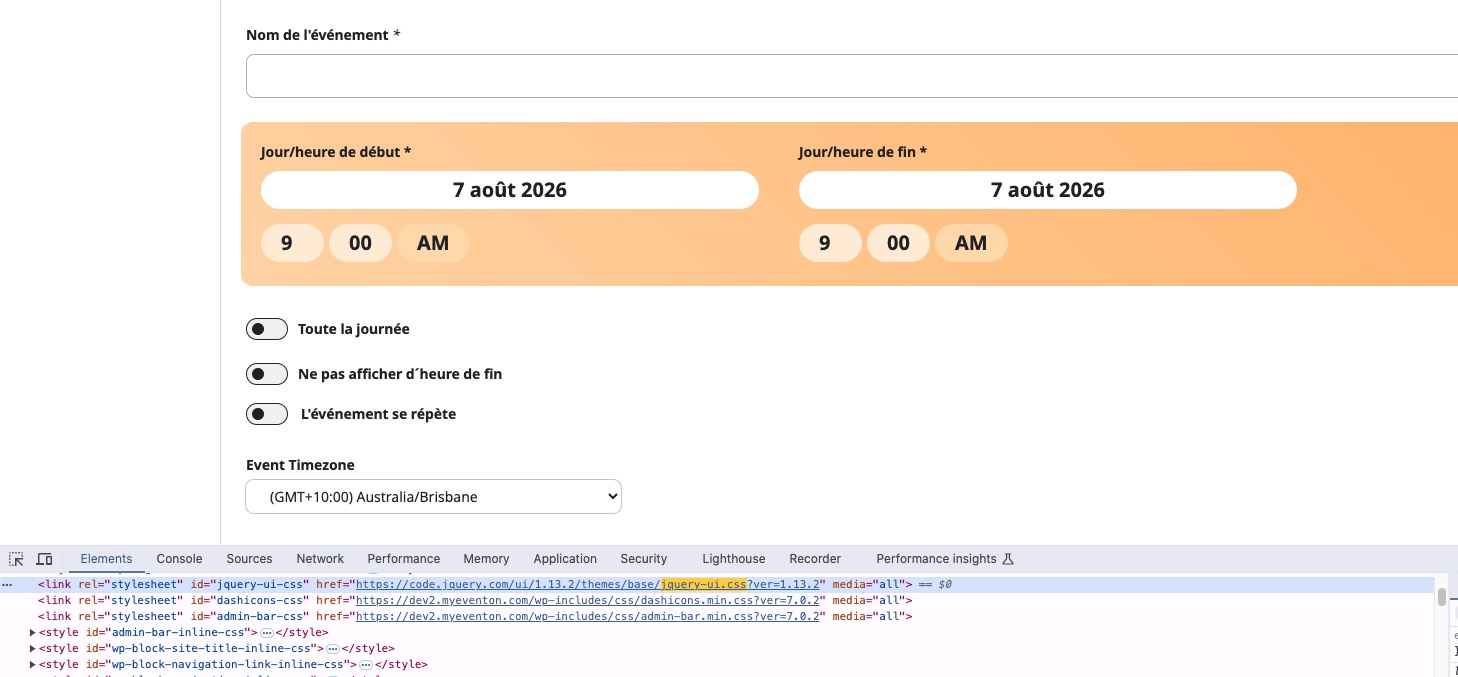This screenshot has height=677, width=1458.
Task: Click the Performance insights flask icon
Action: tap(1008, 559)
